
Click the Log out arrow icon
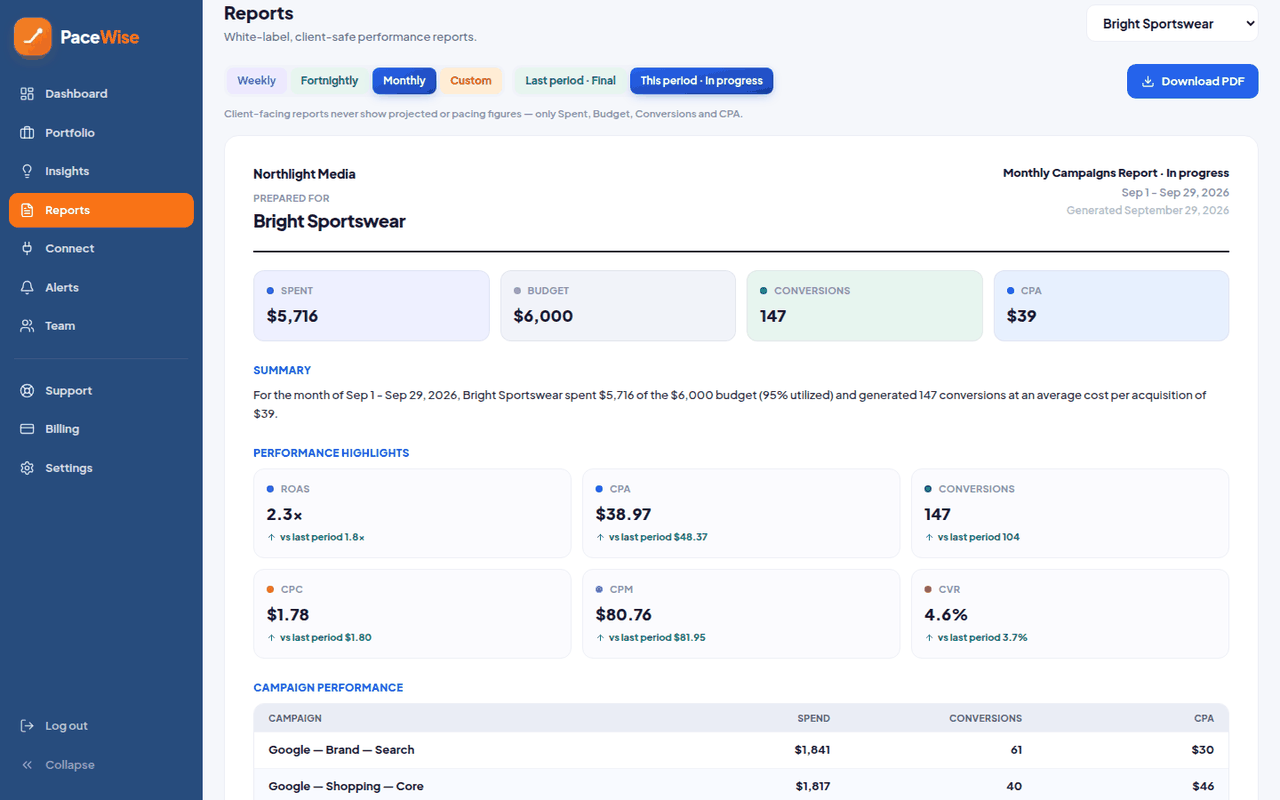[27, 726]
